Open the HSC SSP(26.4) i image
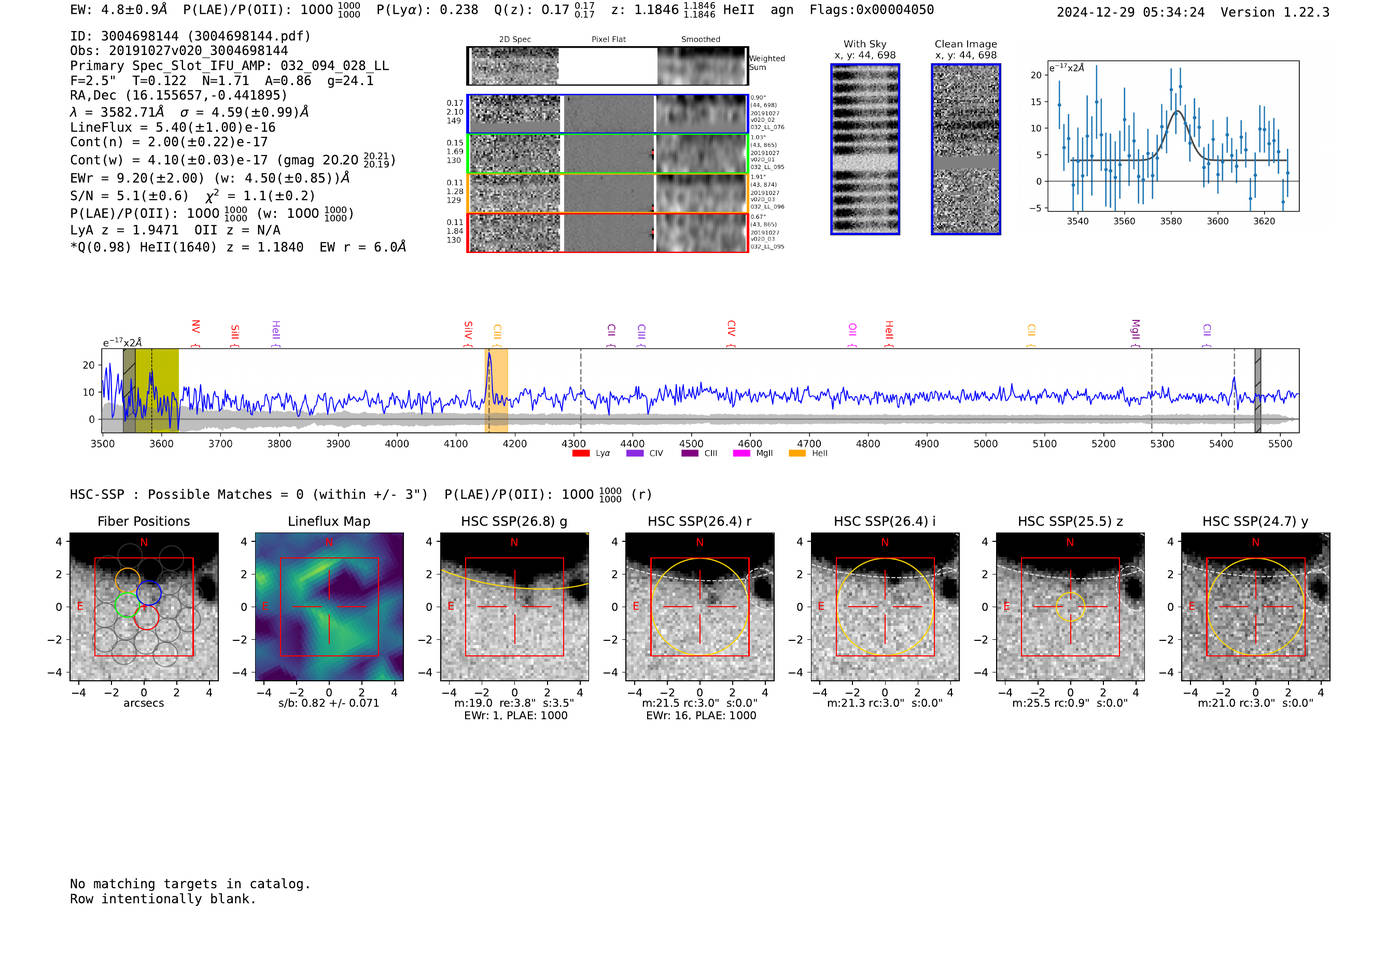Viewport: 1400px width, 953px height. pos(885,607)
